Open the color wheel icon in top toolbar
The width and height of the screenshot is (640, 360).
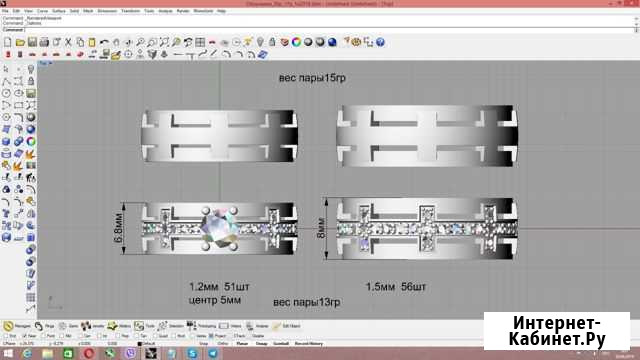click(x=296, y=42)
